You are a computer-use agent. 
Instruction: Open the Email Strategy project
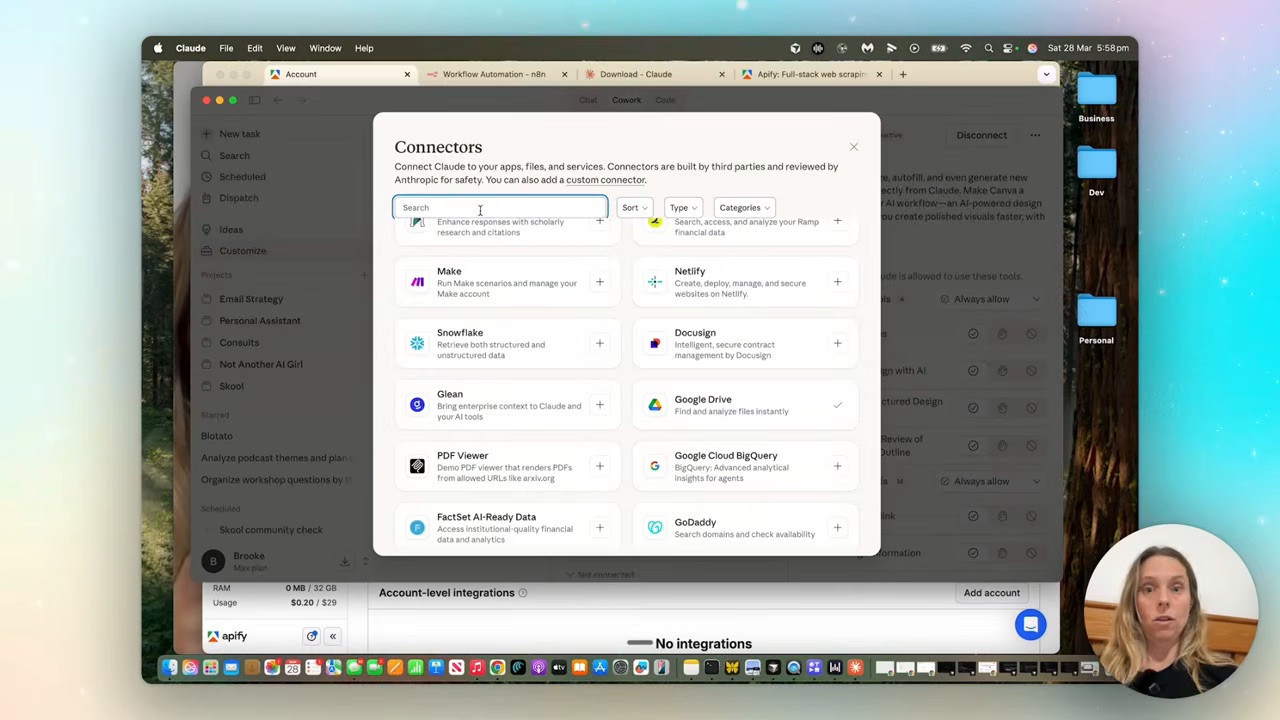click(251, 299)
